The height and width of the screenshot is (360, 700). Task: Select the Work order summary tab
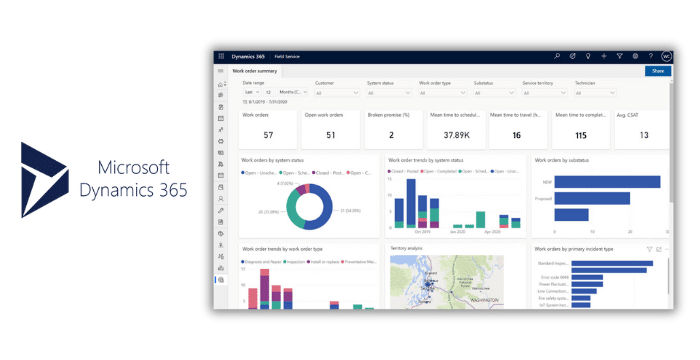click(255, 71)
